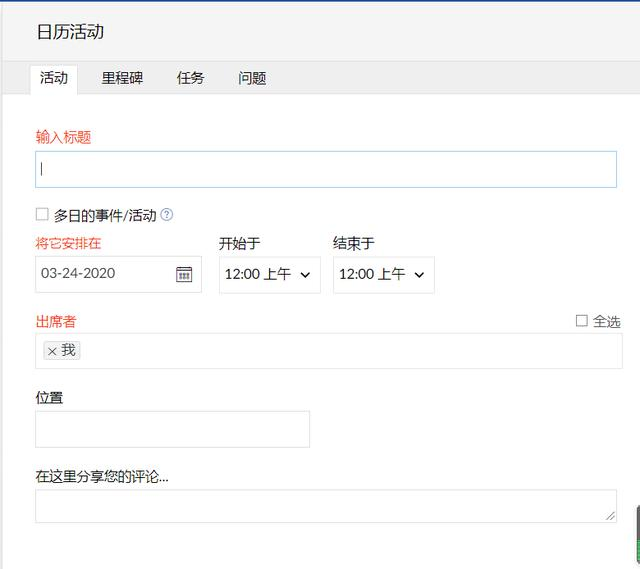Click the 多日的事件/活动 label text

point(105,215)
